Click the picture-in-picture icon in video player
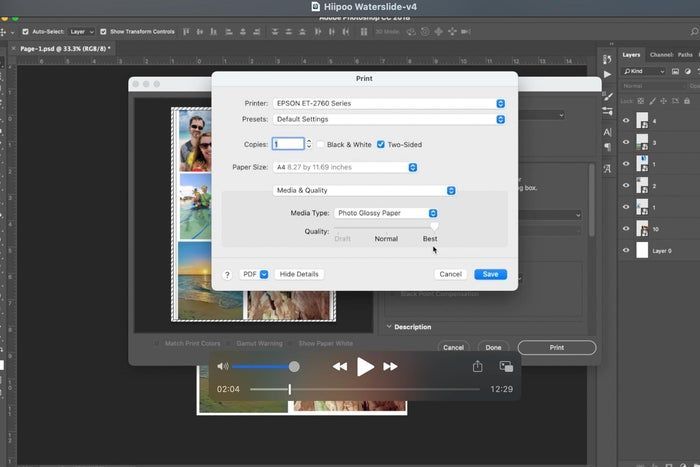700x467 pixels. coord(506,367)
